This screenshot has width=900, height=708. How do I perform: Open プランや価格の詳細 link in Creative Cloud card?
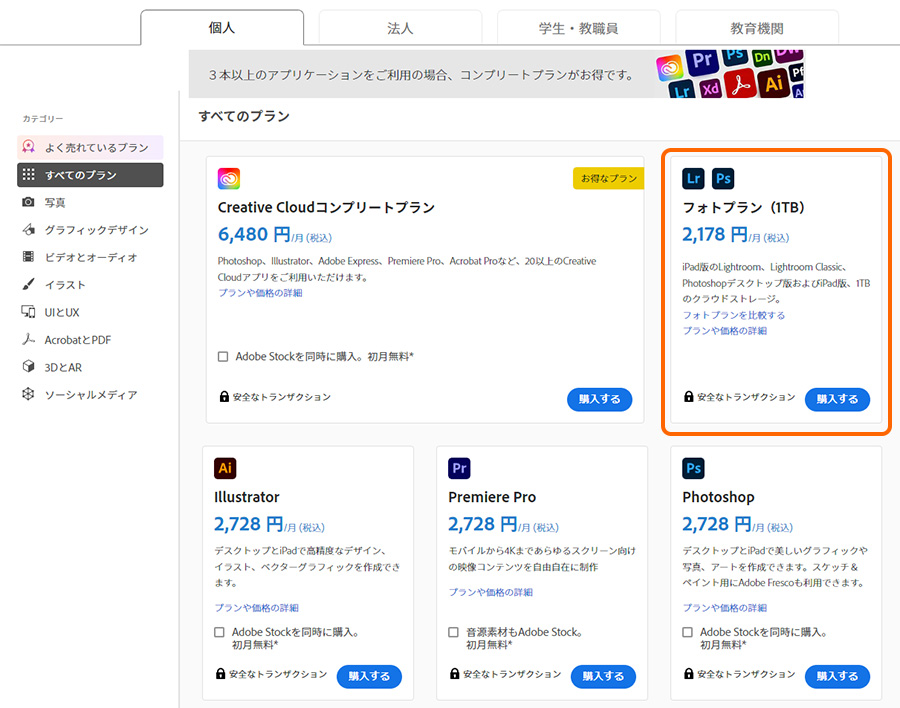click(x=260, y=293)
